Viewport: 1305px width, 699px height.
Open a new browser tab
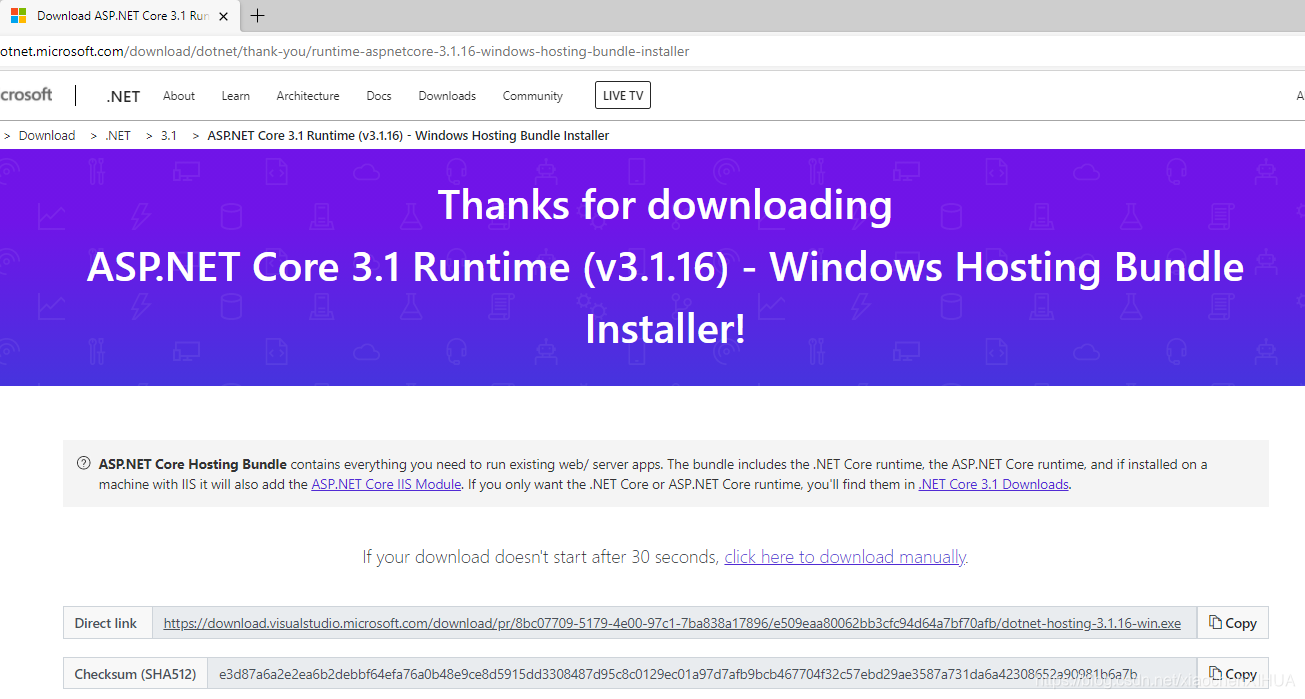coord(258,16)
